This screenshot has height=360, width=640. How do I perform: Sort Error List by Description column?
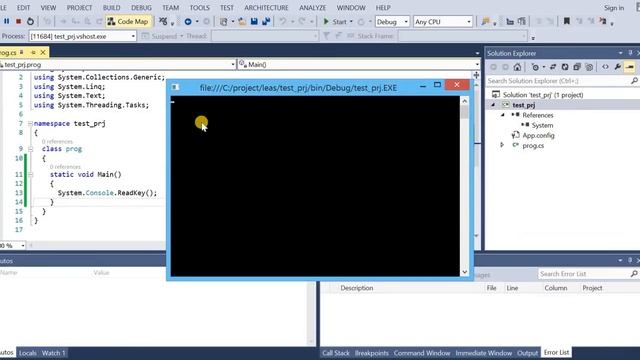pos(357,288)
